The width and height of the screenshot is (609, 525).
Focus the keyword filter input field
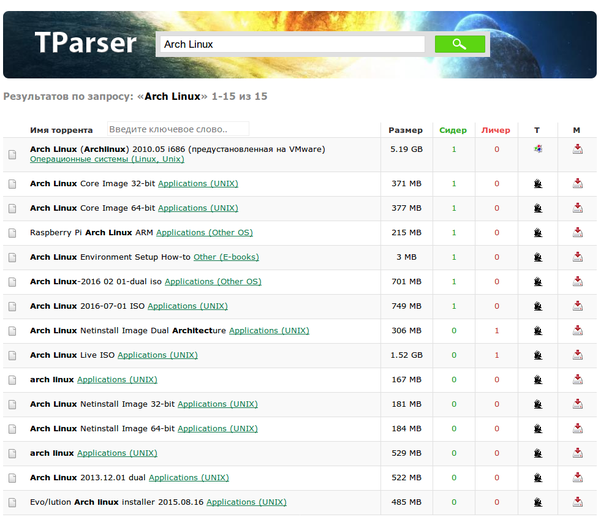tap(178, 129)
